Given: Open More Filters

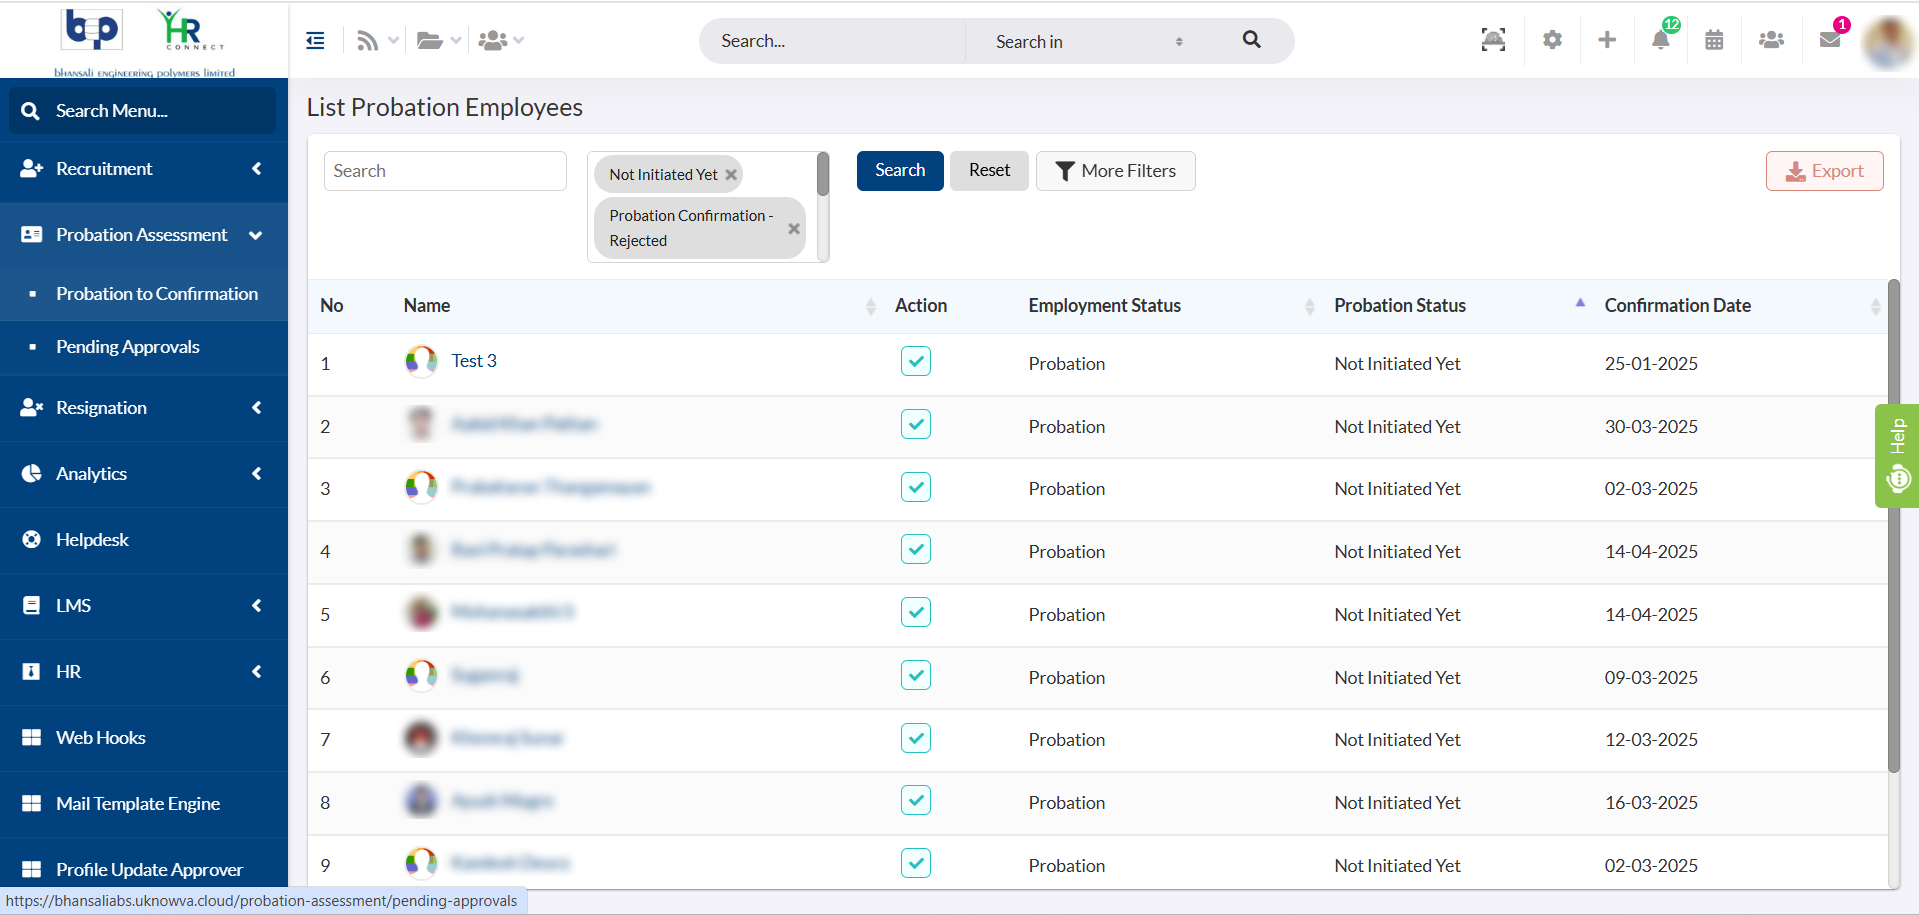Looking at the screenshot, I should coord(1115,171).
